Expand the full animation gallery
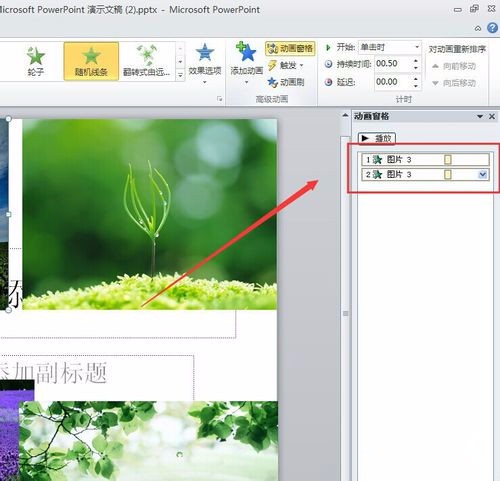This screenshot has height=481, width=500. tap(180, 75)
